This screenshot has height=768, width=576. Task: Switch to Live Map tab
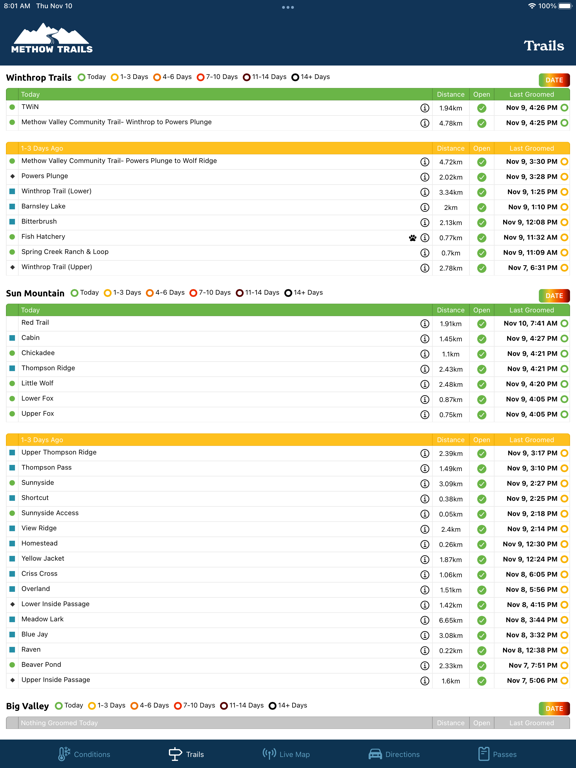287,754
